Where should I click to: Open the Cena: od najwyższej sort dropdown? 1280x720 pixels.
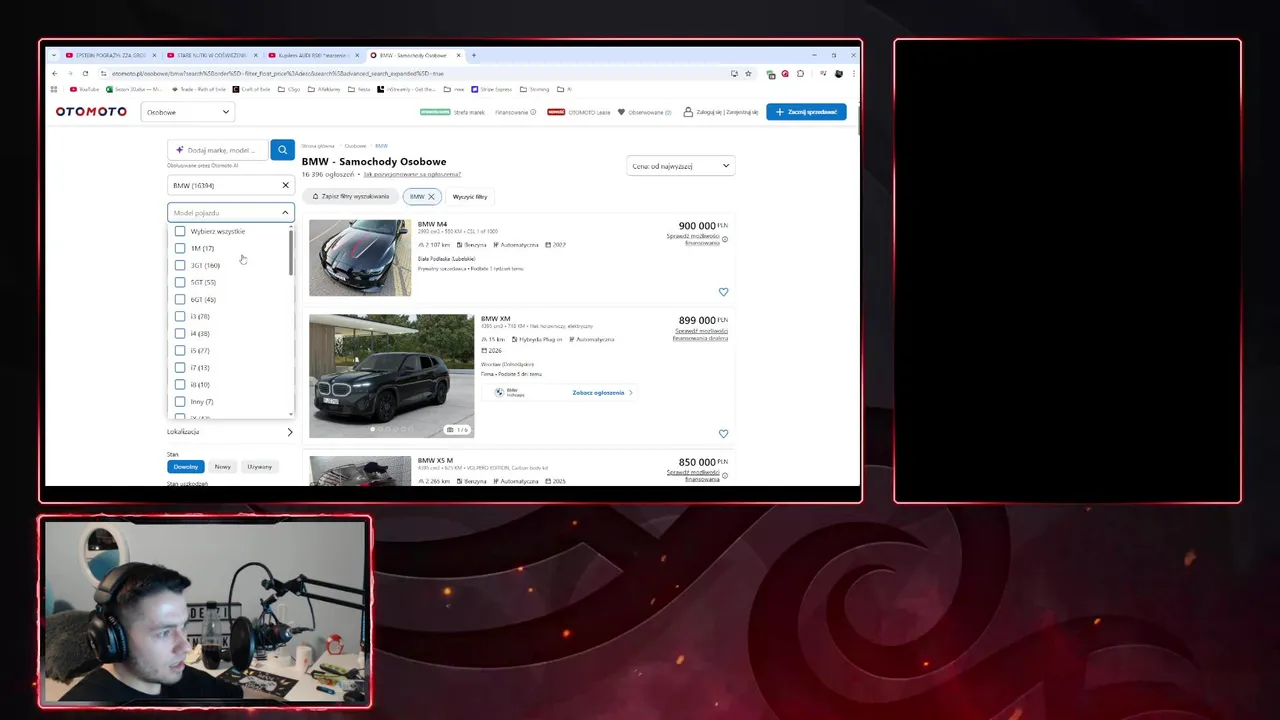pos(681,166)
